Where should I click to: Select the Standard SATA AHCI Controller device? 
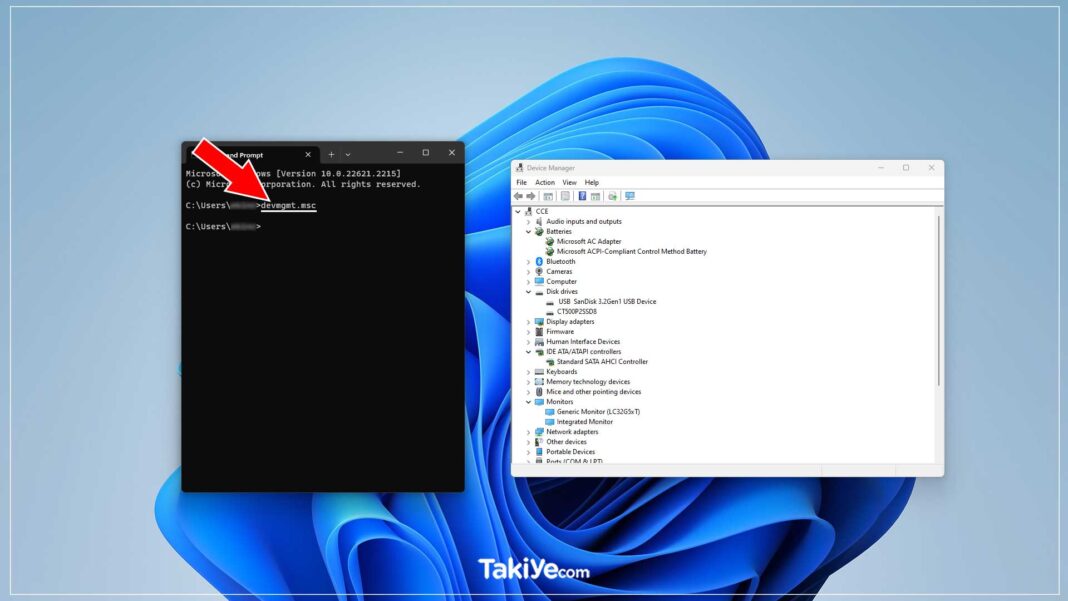tap(601, 362)
